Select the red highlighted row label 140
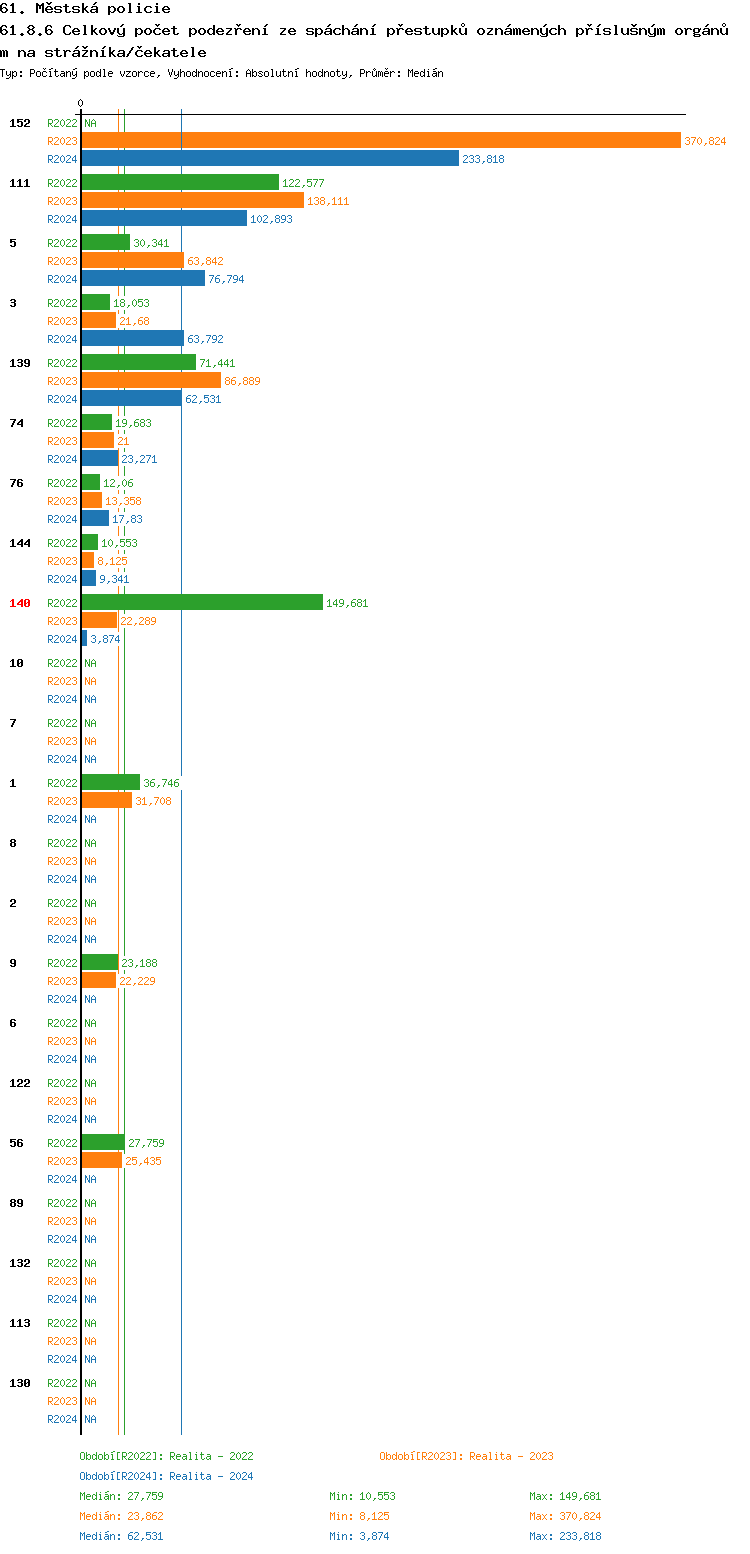The image size is (750, 1554). tap(20, 603)
